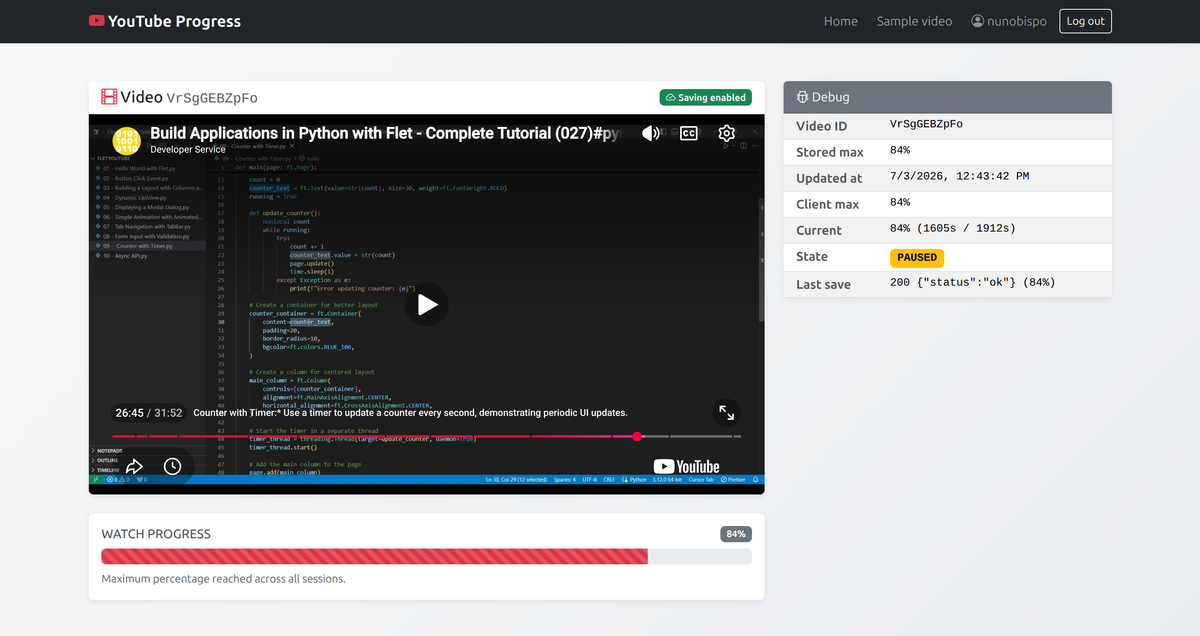
Task: Open the YouTube logo in player corner
Action: 686,466
